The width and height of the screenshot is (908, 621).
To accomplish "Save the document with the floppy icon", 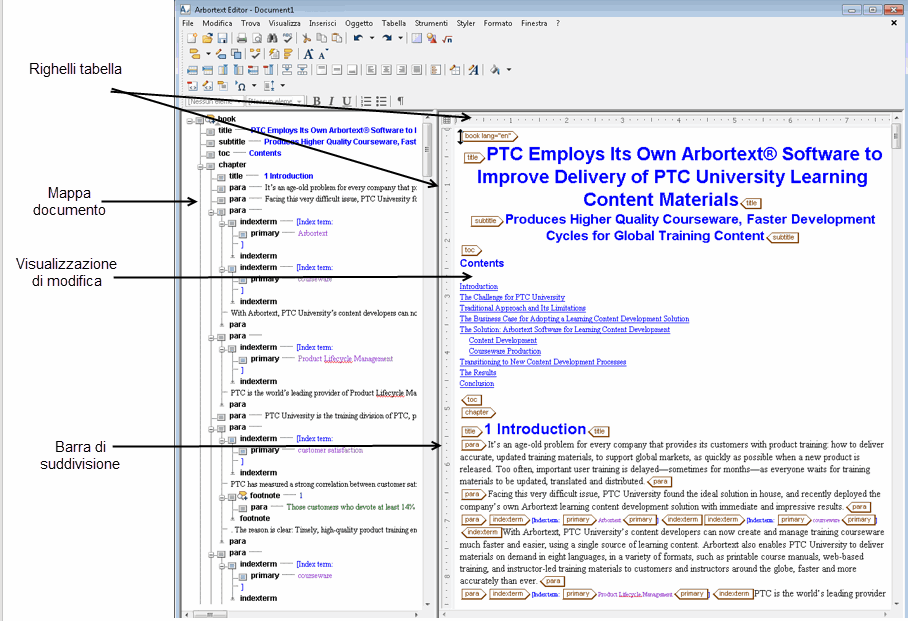I will 222,38.
